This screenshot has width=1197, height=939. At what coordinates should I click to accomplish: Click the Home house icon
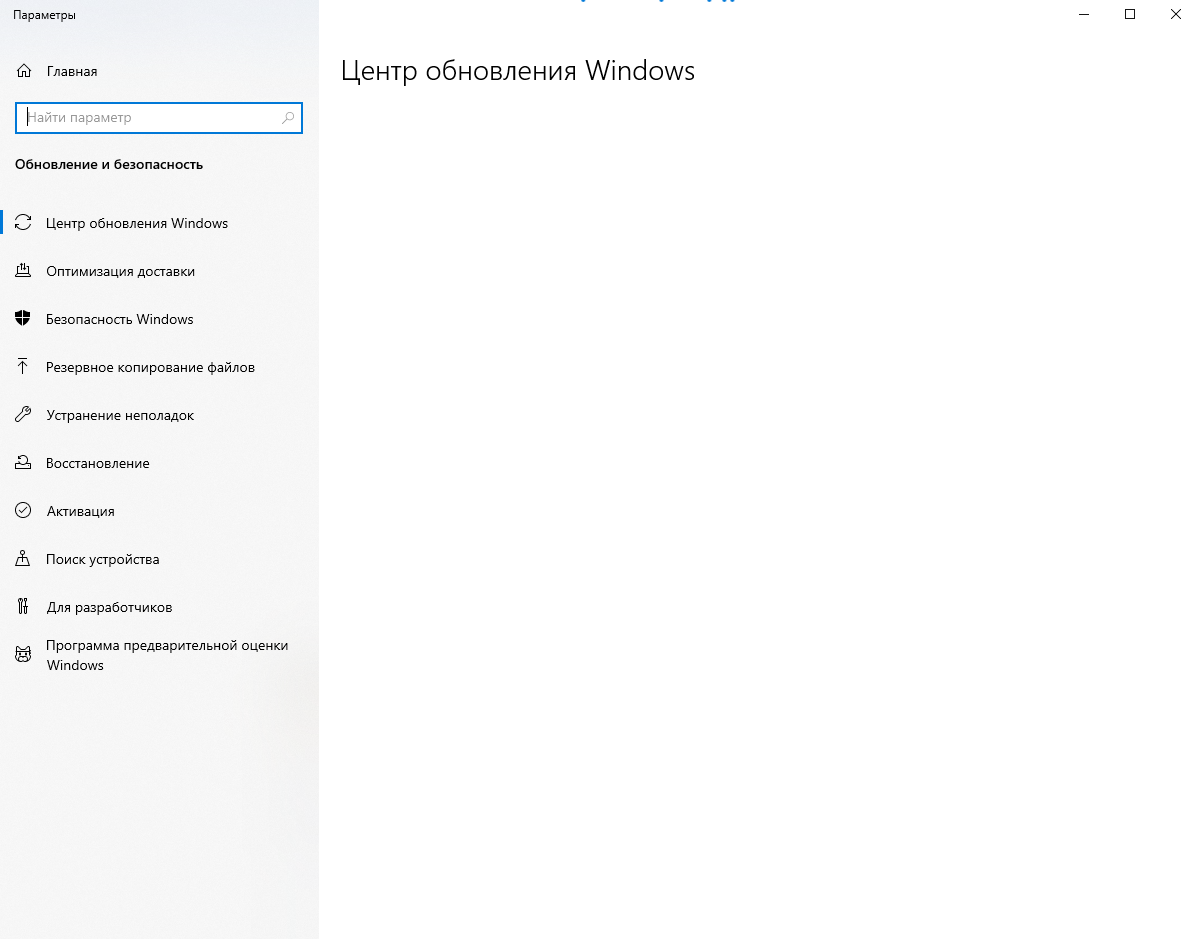(24, 71)
